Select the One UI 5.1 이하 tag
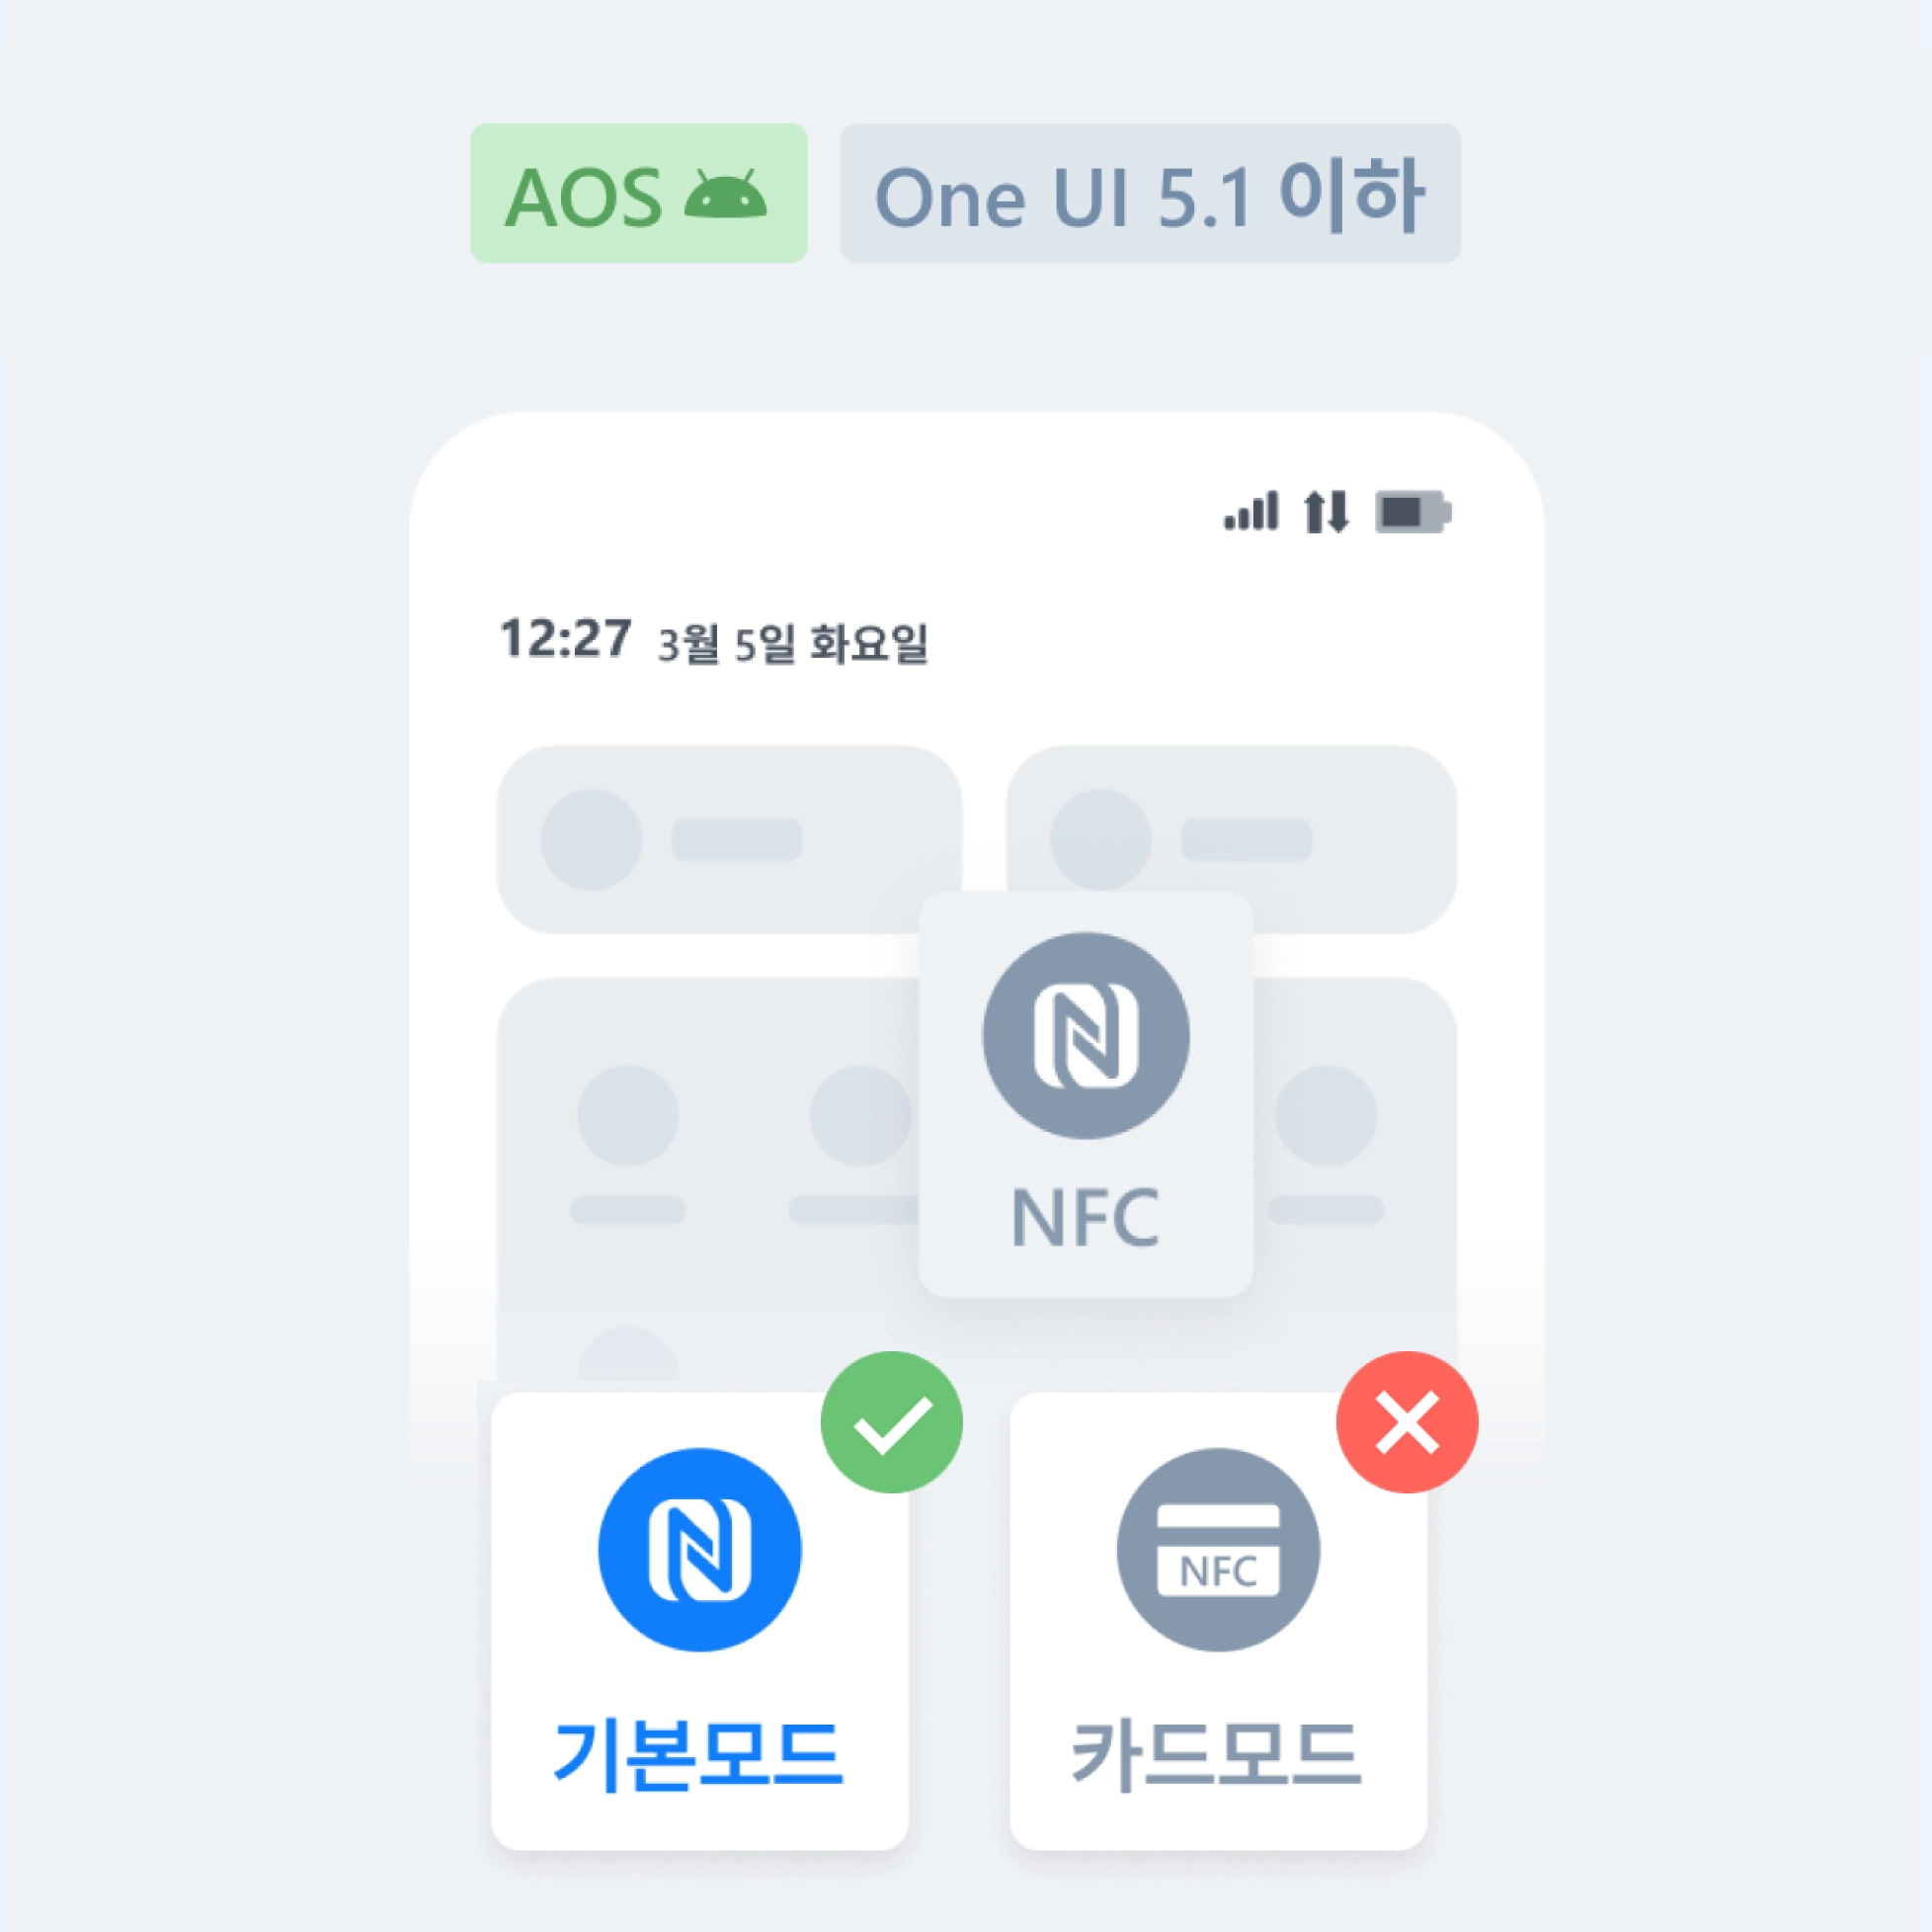This screenshot has width=1932, height=1932. (1150, 193)
